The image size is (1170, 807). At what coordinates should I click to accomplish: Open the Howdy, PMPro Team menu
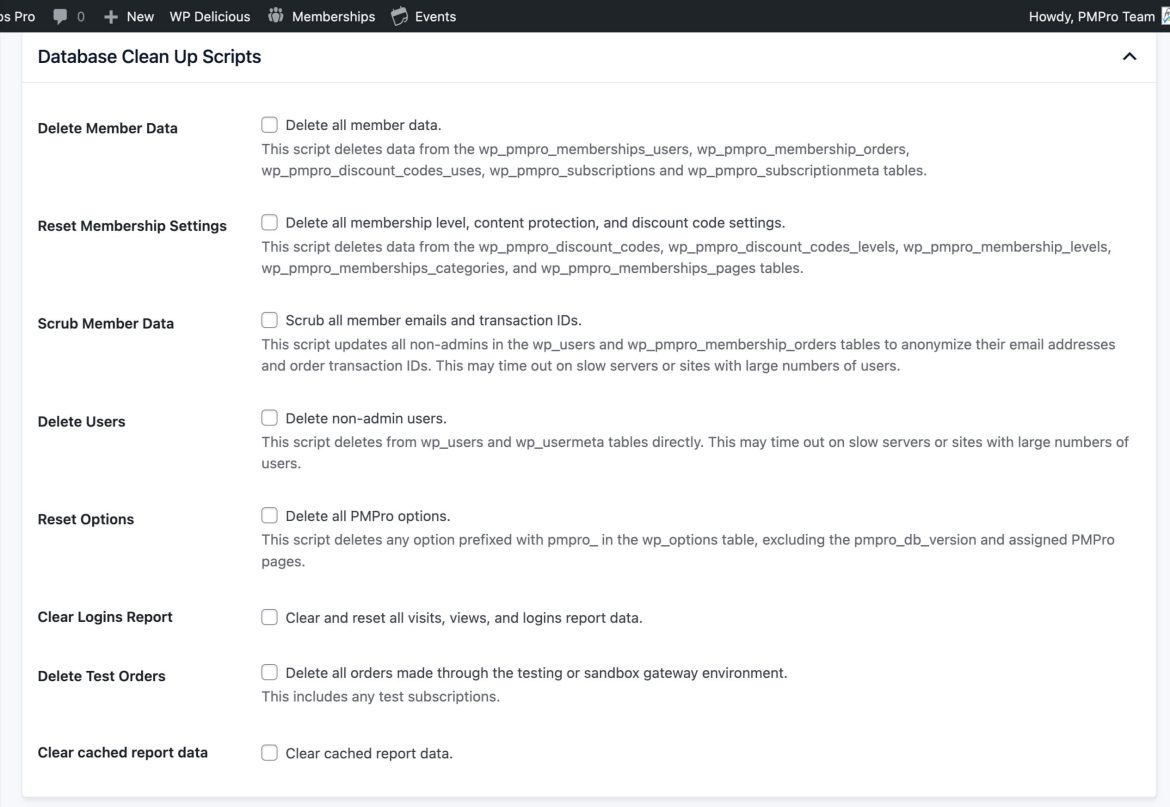click(1093, 16)
